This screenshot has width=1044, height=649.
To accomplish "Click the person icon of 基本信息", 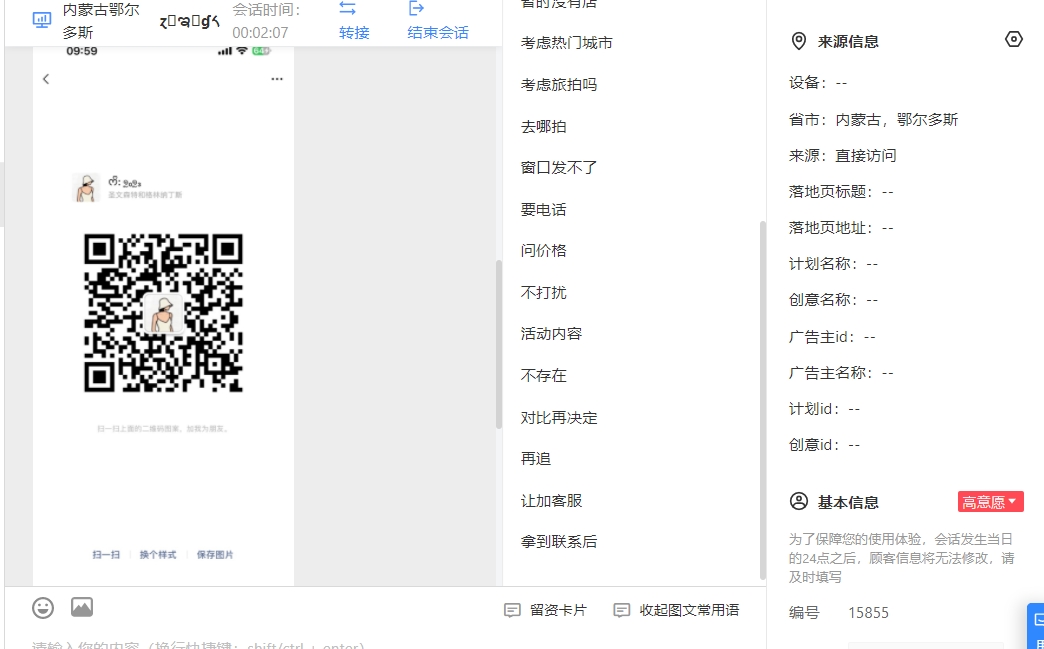I will pyautogui.click(x=798, y=501).
